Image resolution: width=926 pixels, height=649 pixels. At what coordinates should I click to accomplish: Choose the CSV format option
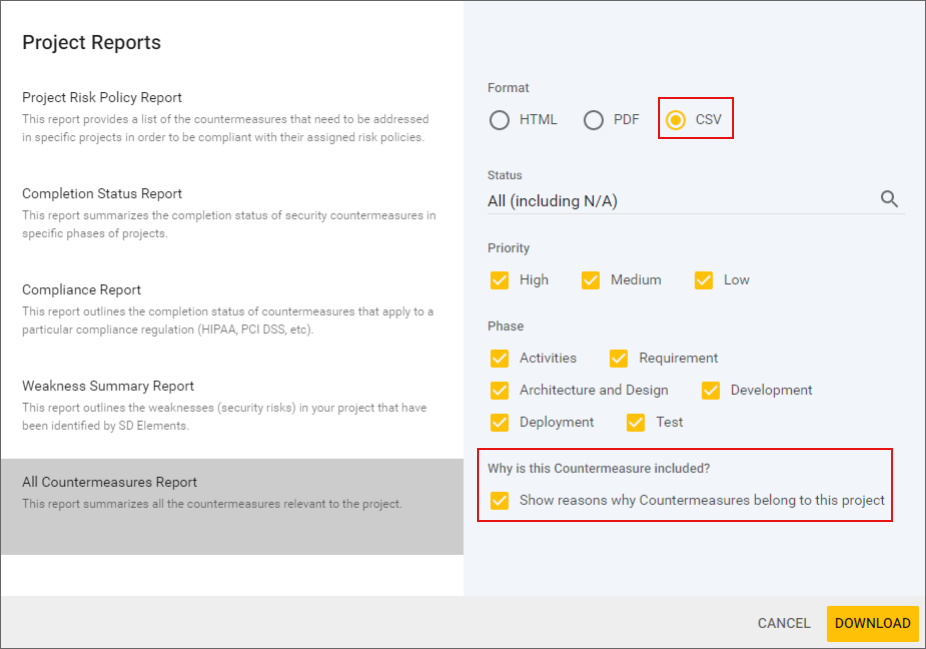(676, 120)
